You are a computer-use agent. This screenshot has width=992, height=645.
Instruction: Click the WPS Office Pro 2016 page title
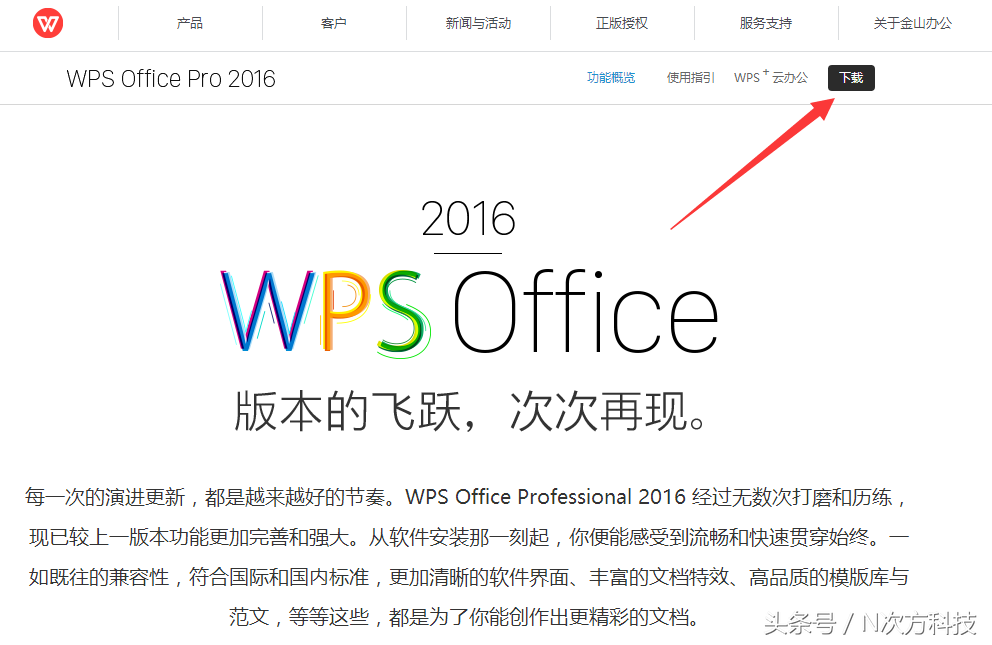pos(171,79)
